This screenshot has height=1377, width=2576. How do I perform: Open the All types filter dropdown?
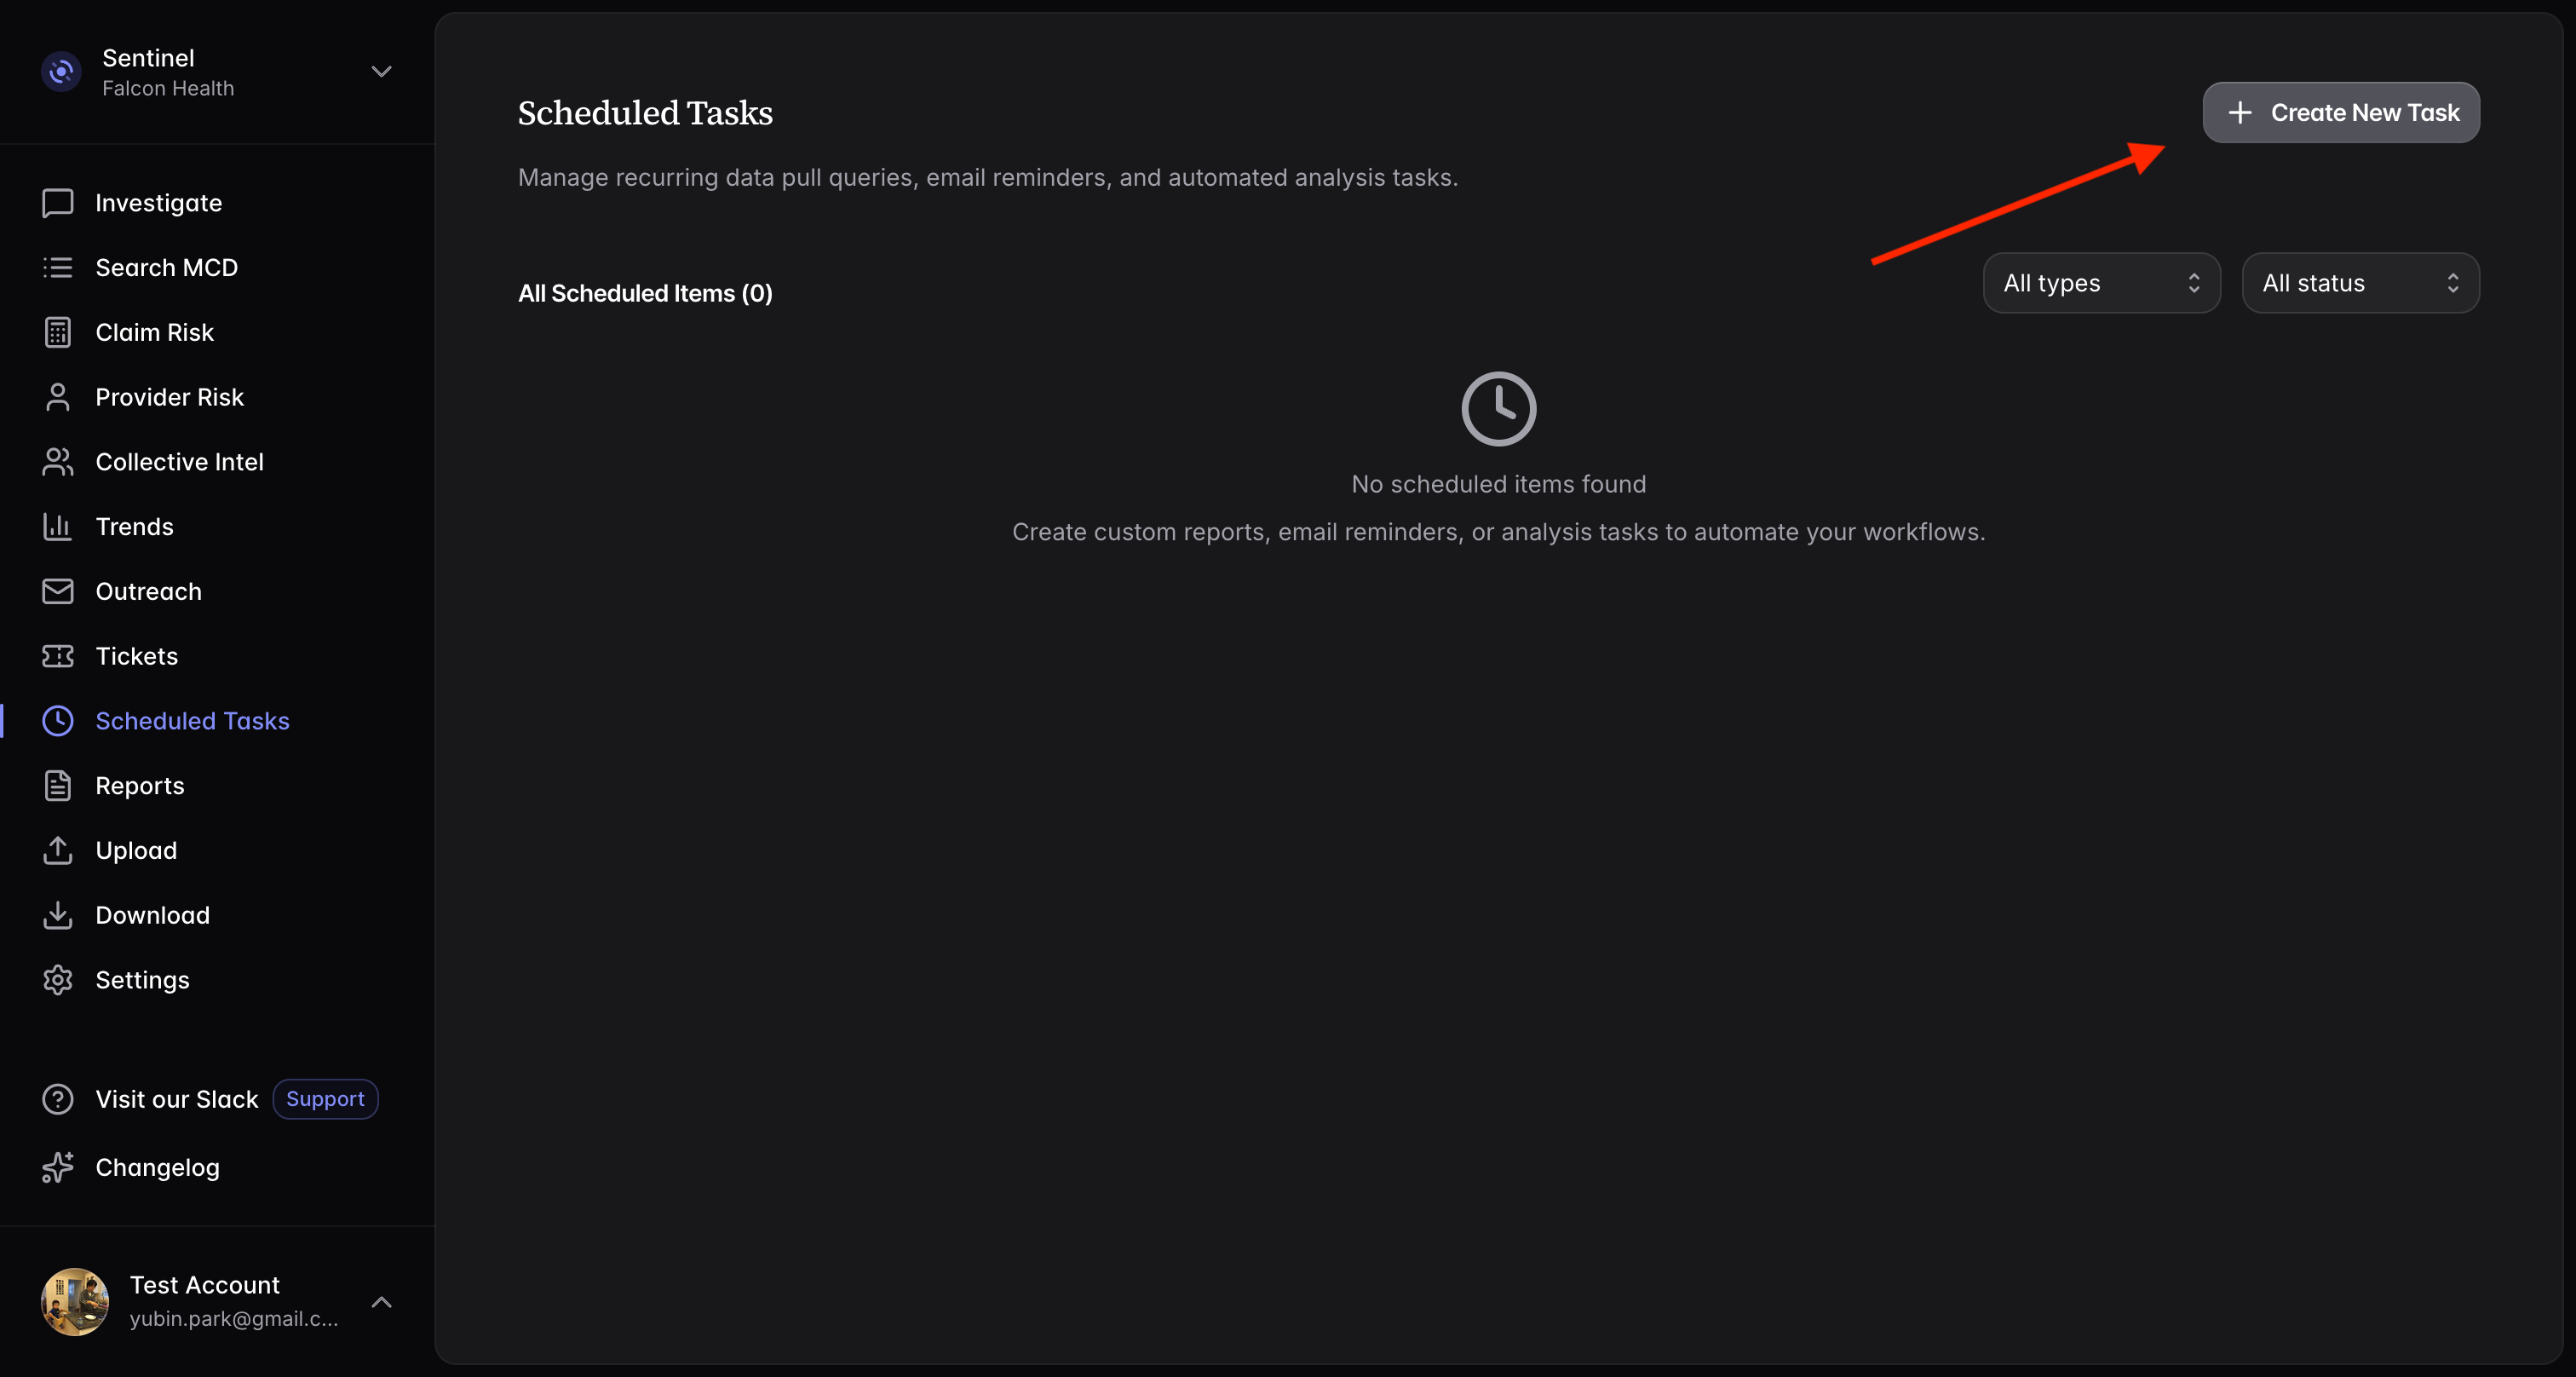point(2101,283)
